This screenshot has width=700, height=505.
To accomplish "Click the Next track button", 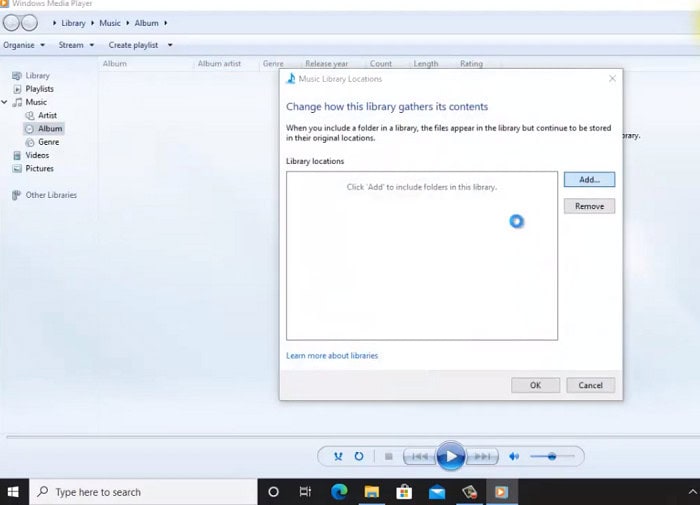I will [482, 456].
